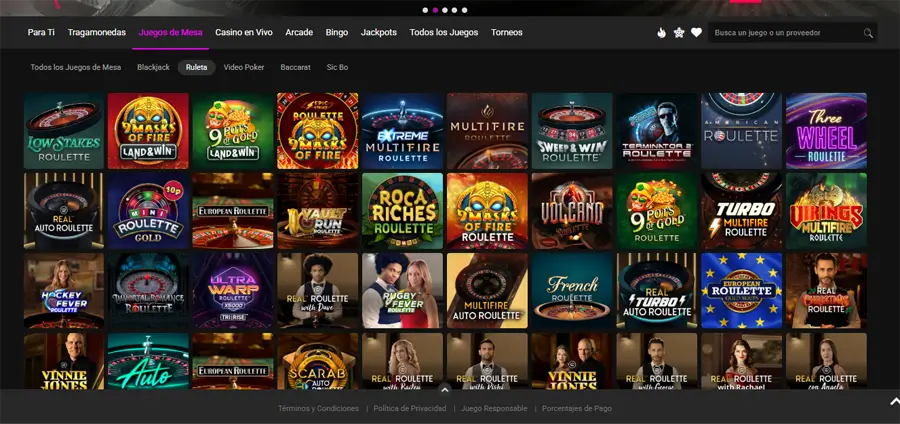Launch Hockey Fever Roulette
900x424 pixels.
(64, 291)
